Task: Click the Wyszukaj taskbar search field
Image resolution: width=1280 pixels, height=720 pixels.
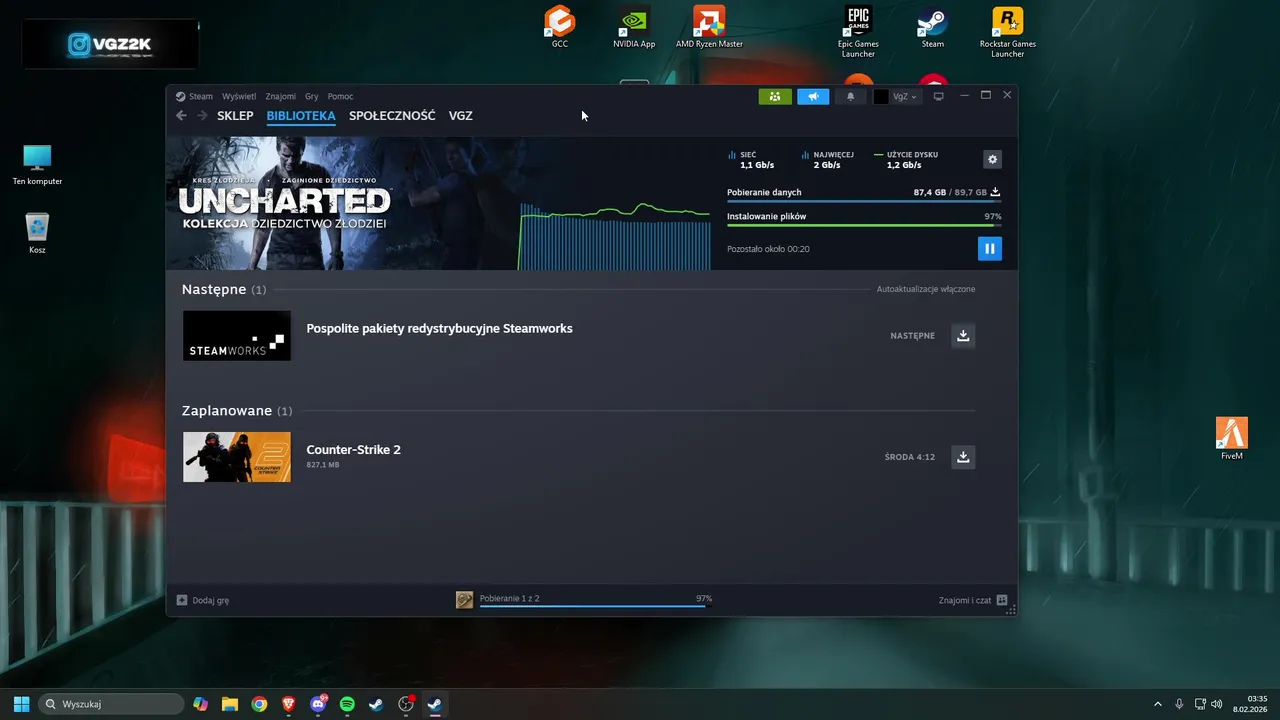Action: tap(111, 704)
